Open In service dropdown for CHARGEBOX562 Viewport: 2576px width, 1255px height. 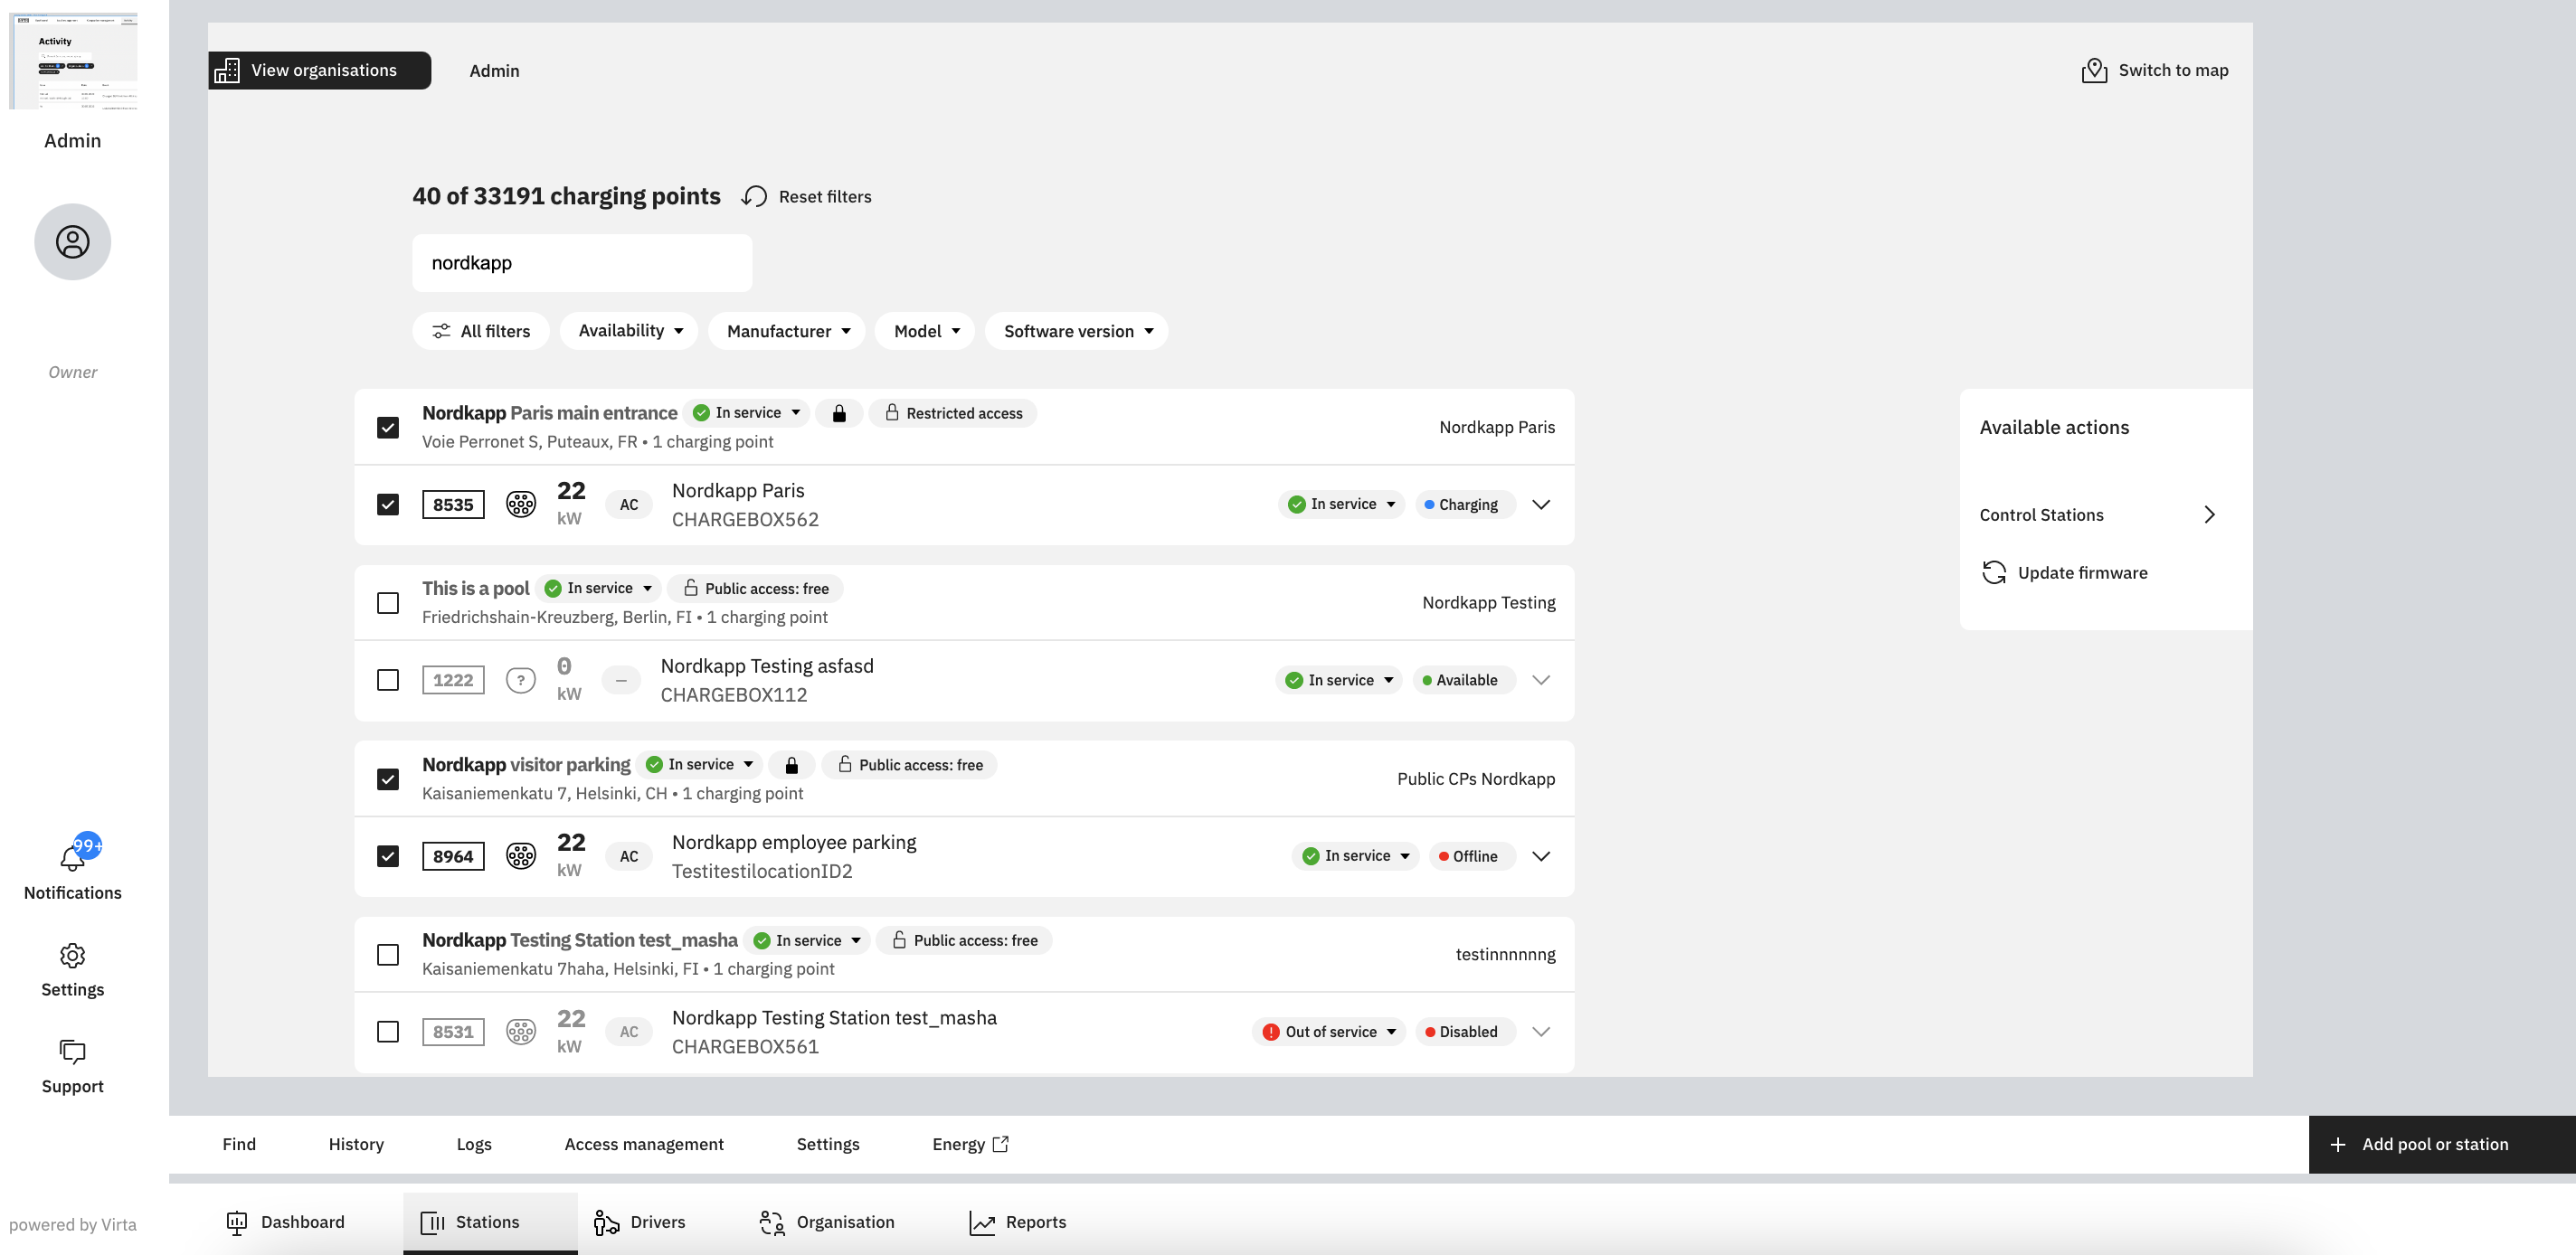click(x=1342, y=504)
